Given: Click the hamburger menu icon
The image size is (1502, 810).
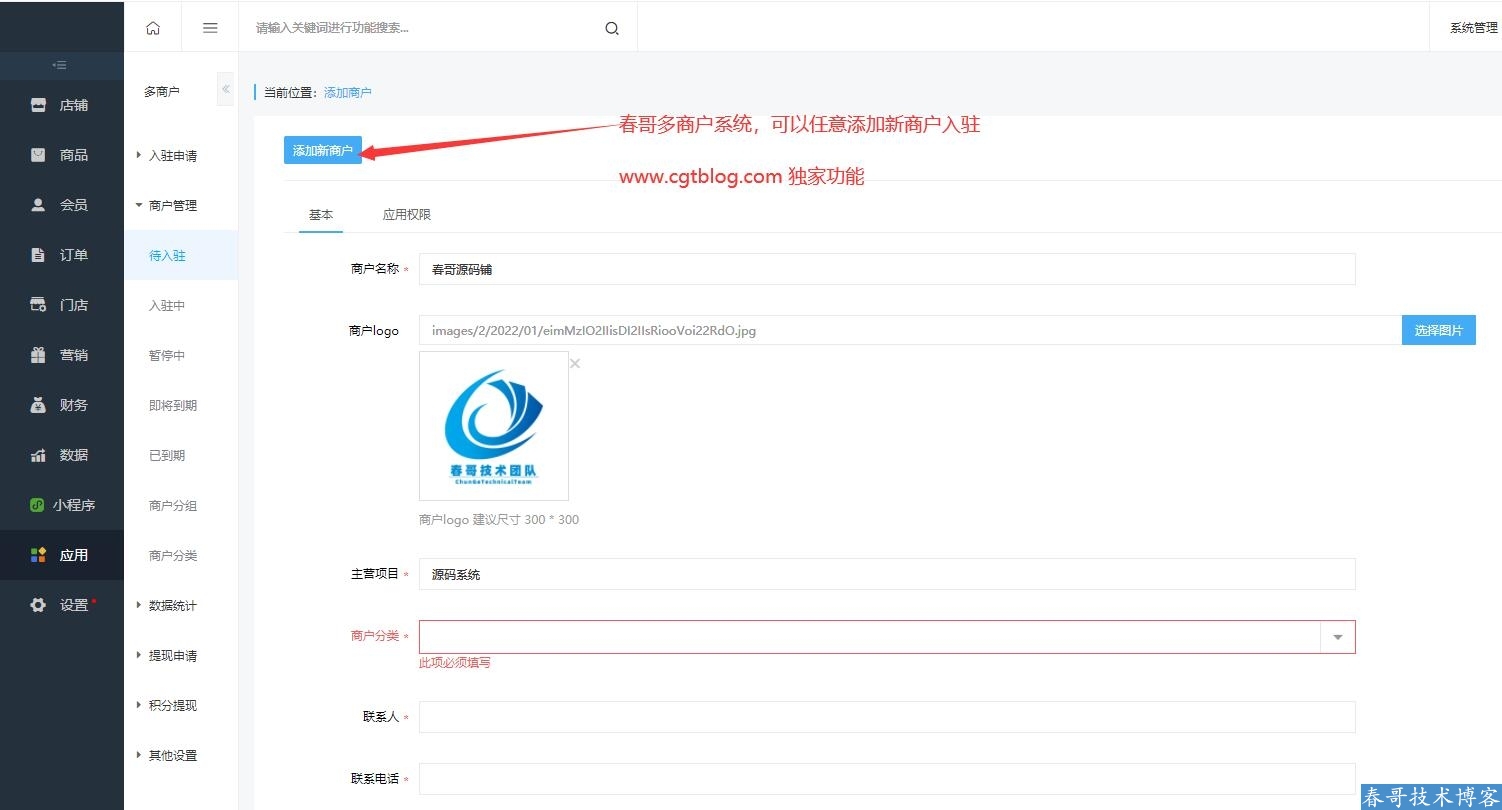Looking at the screenshot, I should click(x=210, y=28).
